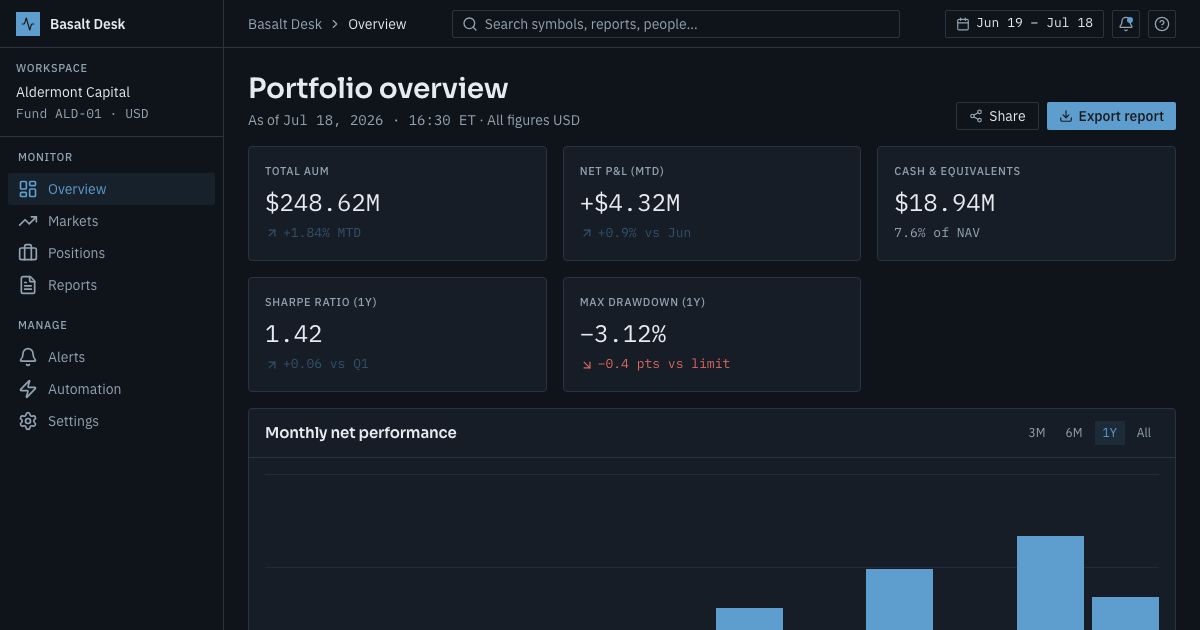Click '+1.84% MTD' text
1200x630 pixels.
point(322,233)
